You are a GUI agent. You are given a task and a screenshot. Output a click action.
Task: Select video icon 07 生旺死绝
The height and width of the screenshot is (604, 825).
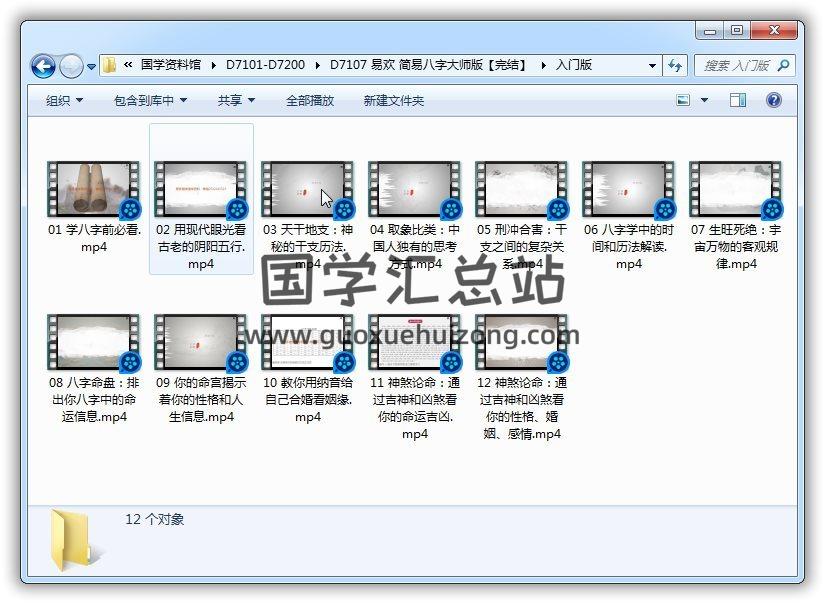[x=736, y=189]
